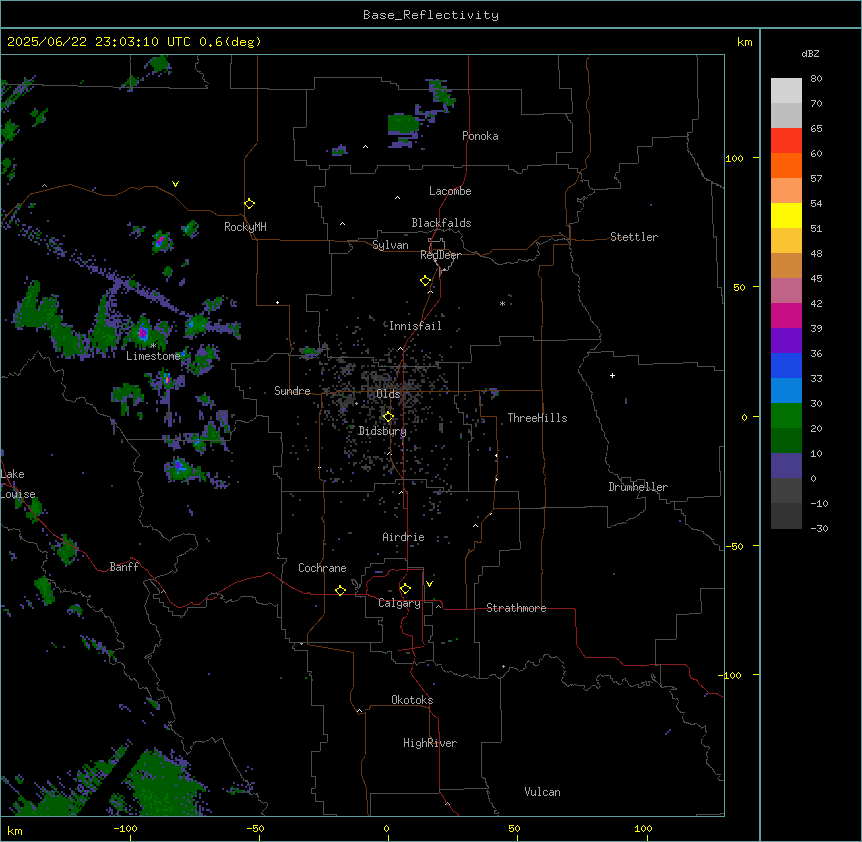
Task: Select the HighRiver label
Action: point(430,743)
